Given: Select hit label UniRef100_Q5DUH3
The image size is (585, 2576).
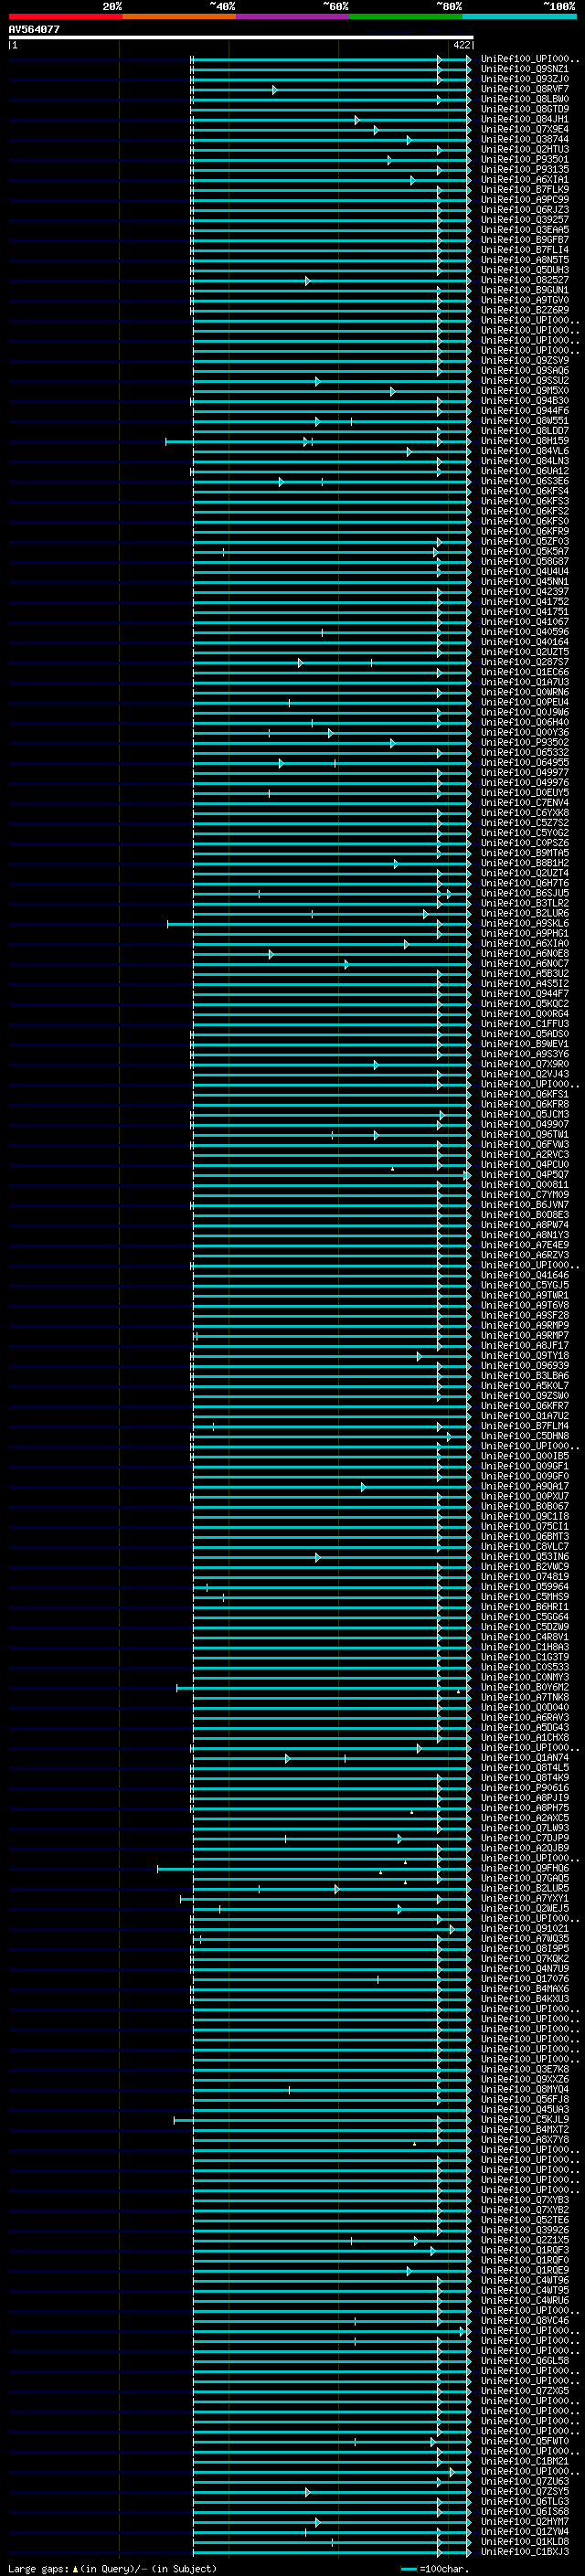Looking at the screenshot, I should [x=525, y=270].
